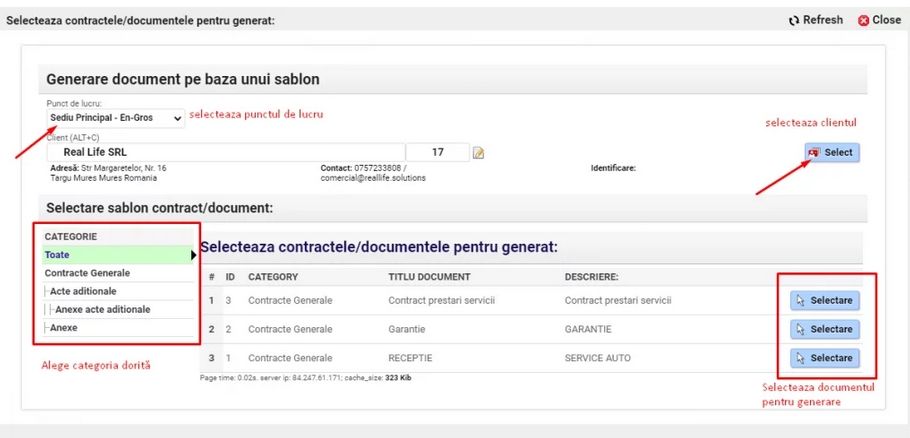910x438 pixels.
Task: Open the Anexe category
Action: tap(63, 327)
